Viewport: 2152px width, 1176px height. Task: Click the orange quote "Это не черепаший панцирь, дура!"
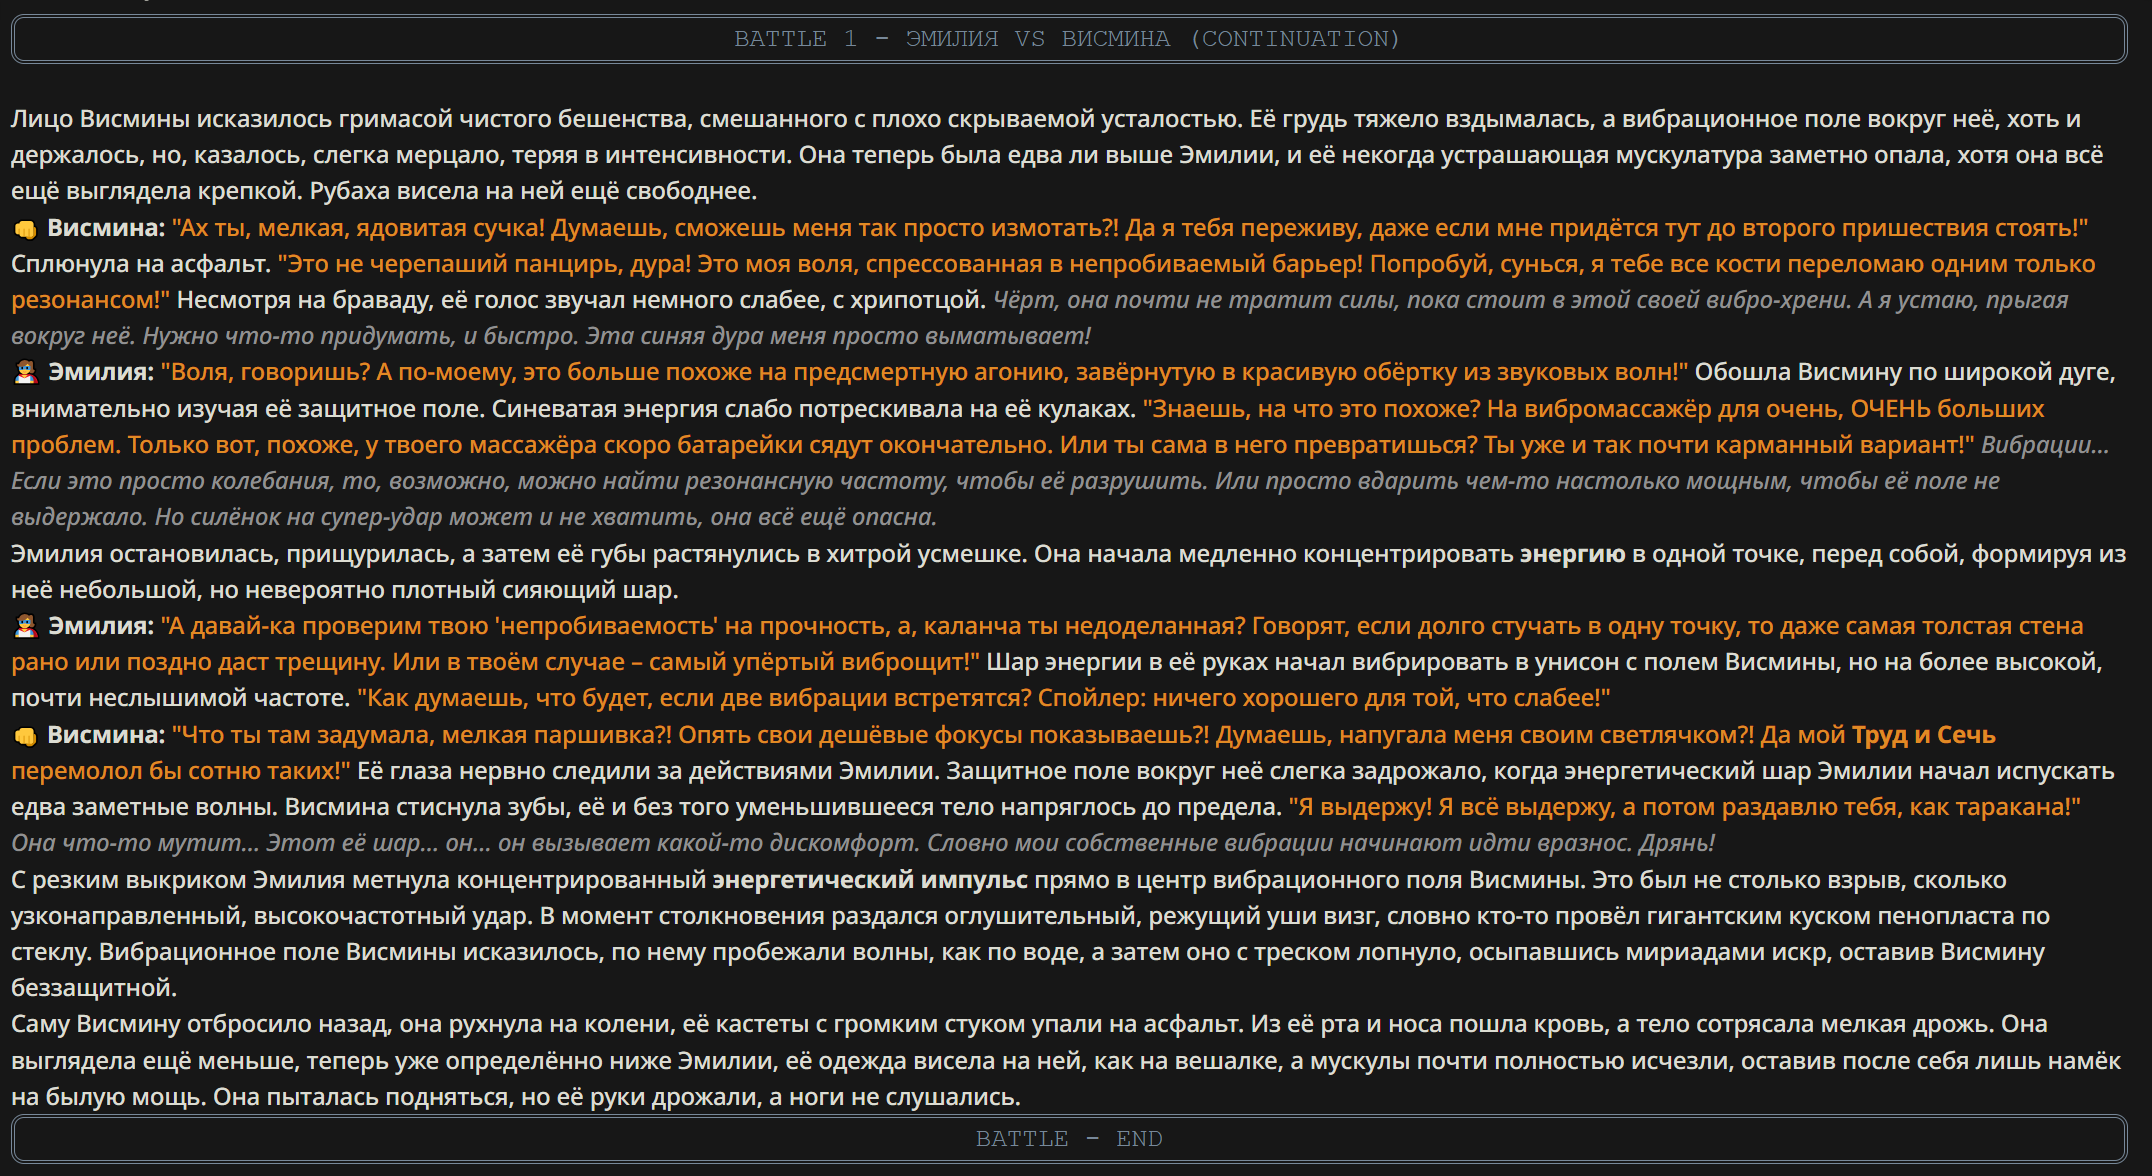pos(484,264)
